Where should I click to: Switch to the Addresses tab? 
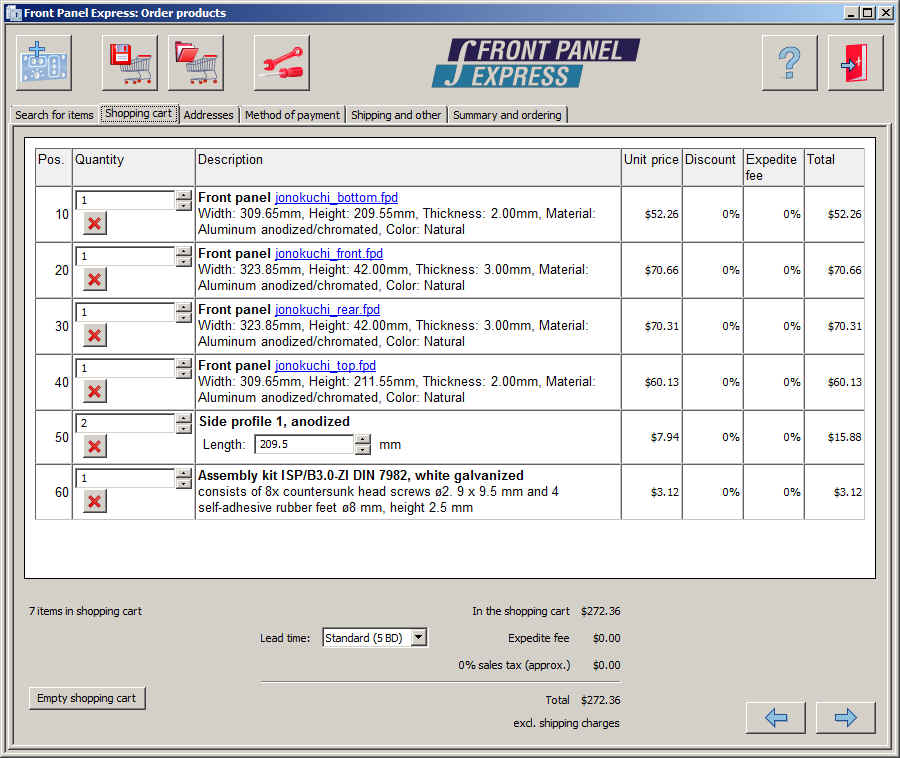tap(208, 115)
